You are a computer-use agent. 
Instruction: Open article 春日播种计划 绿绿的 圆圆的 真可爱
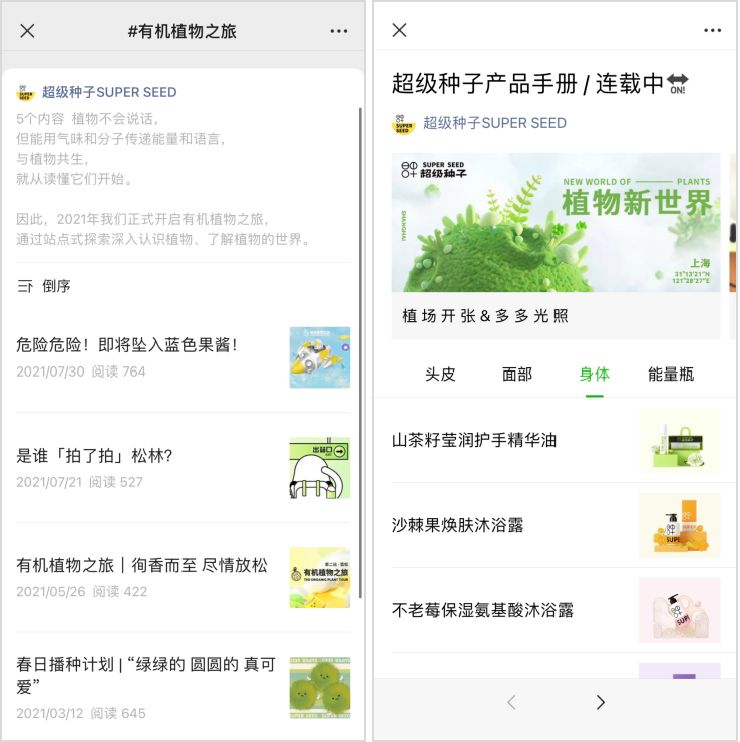[x=146, y=675]
